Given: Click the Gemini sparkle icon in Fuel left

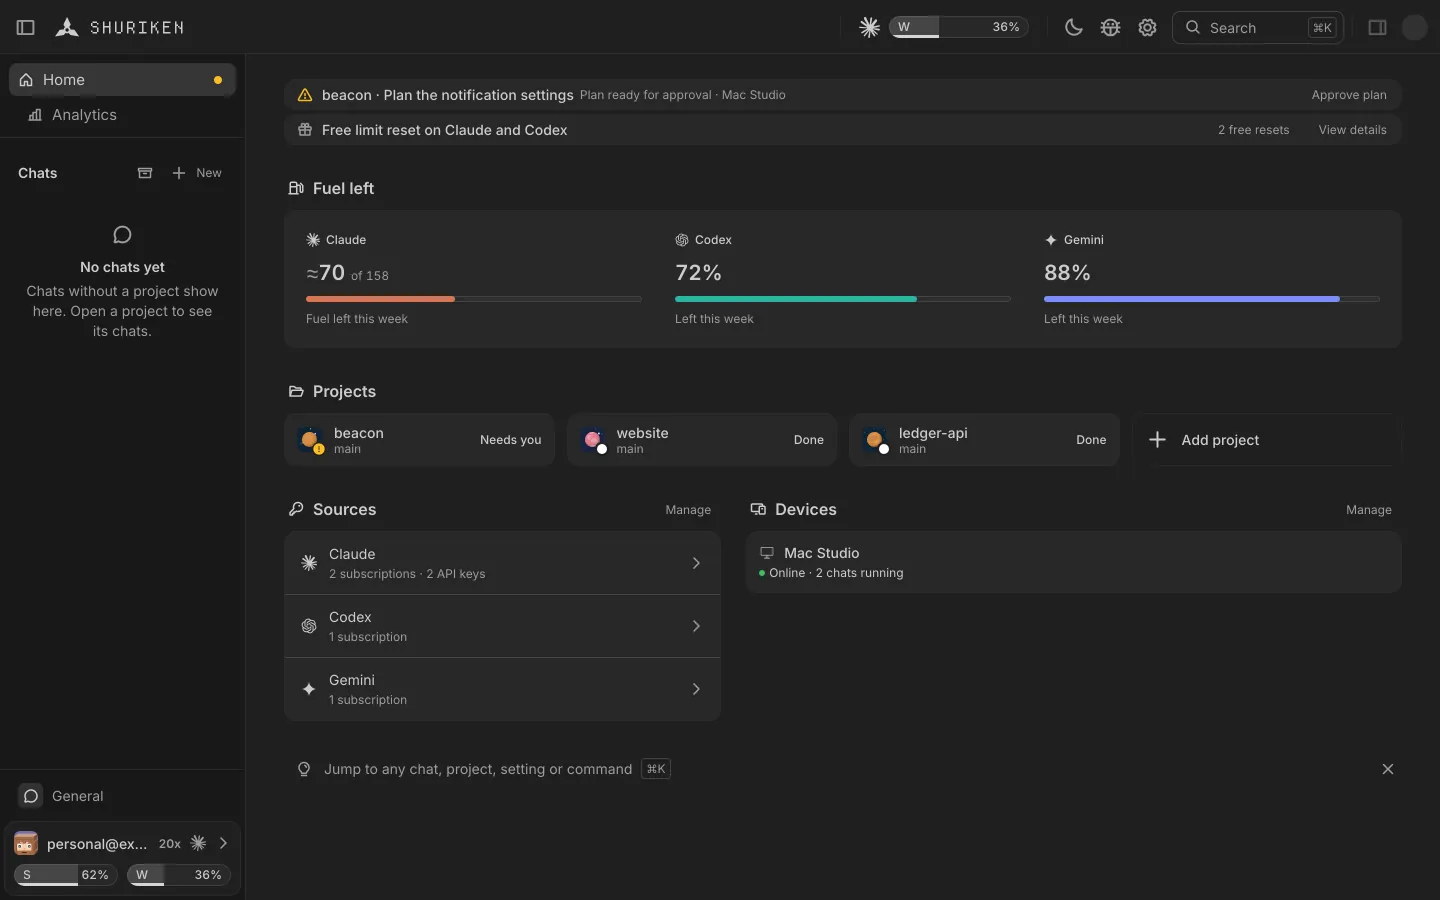Looking at the screenshot, I should point(1051,240).
